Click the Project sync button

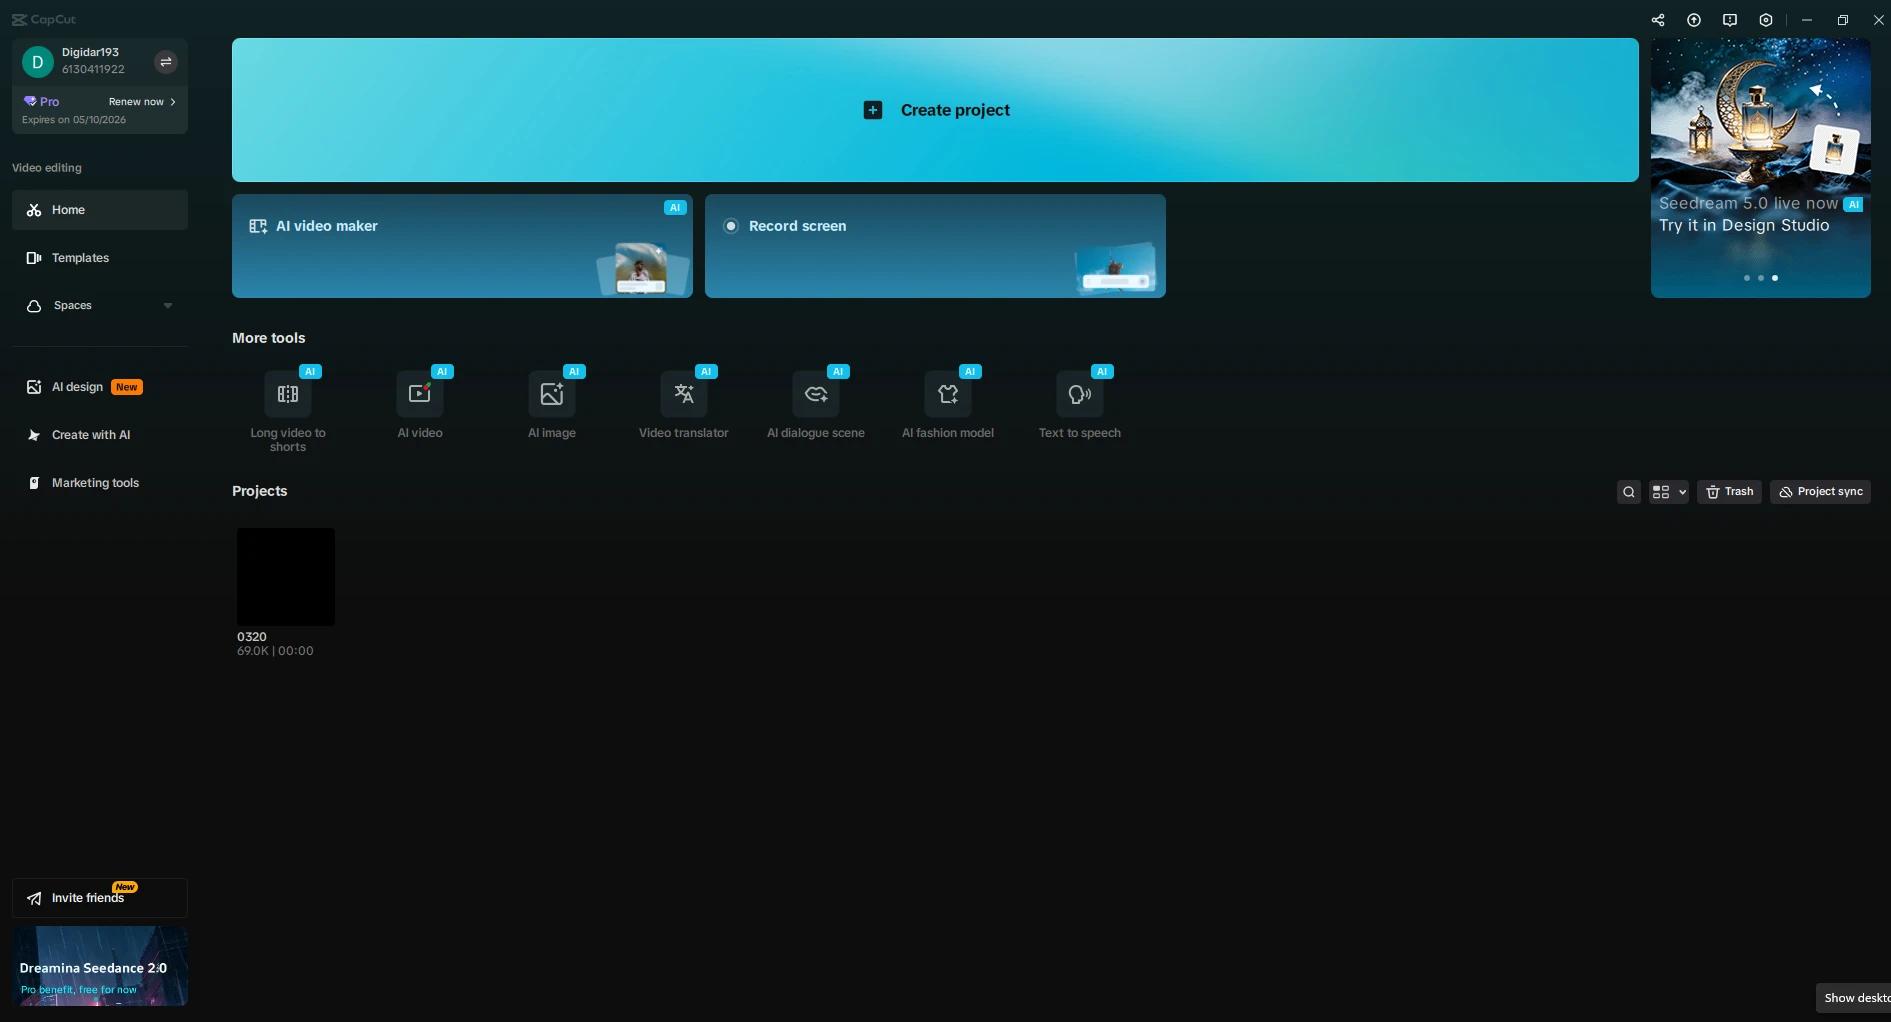pos(1820,492)
